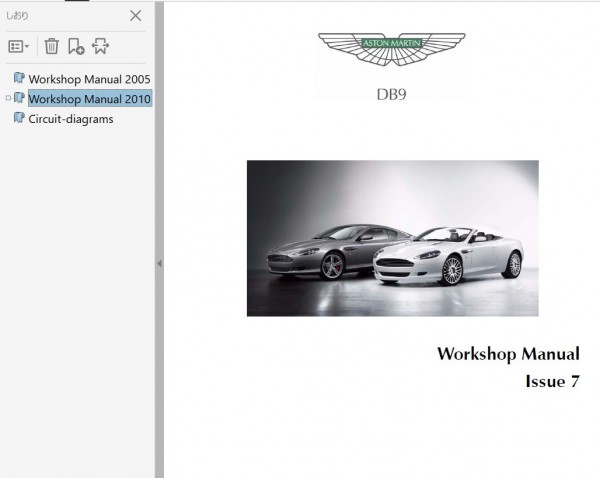Viewport: 600px width, 478px height.
Task: Open the Workshop Manual 2005 bookmark
Action: pyautogui.click(x=89, y=79)
